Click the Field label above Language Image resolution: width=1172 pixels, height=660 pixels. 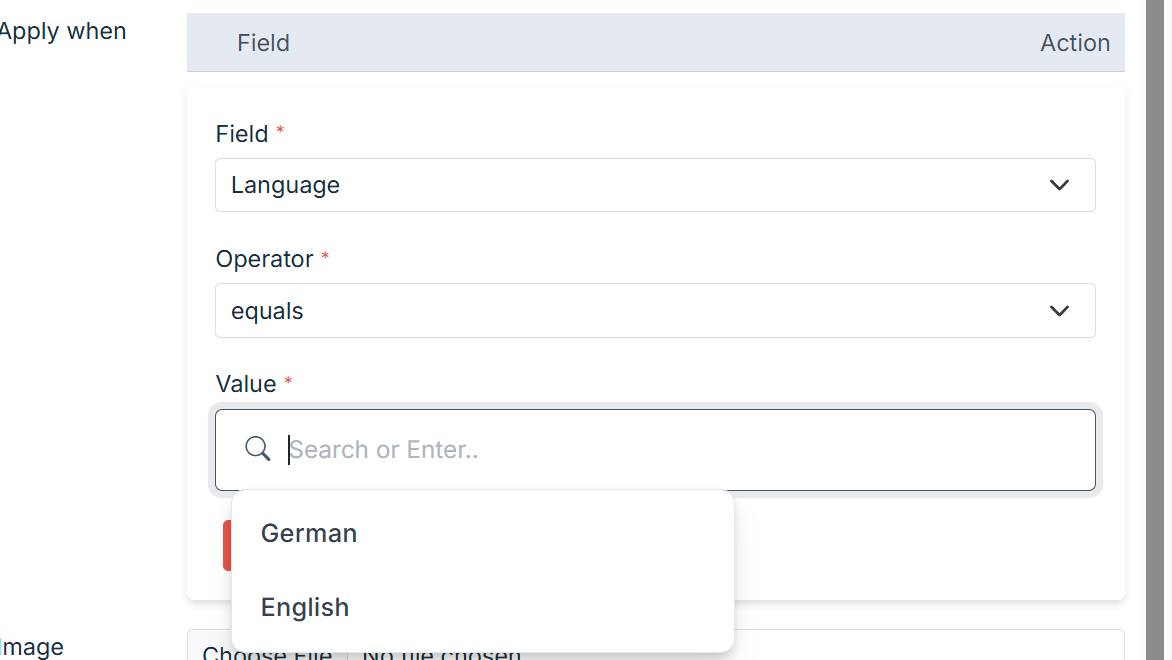click(x=242, y=134)
